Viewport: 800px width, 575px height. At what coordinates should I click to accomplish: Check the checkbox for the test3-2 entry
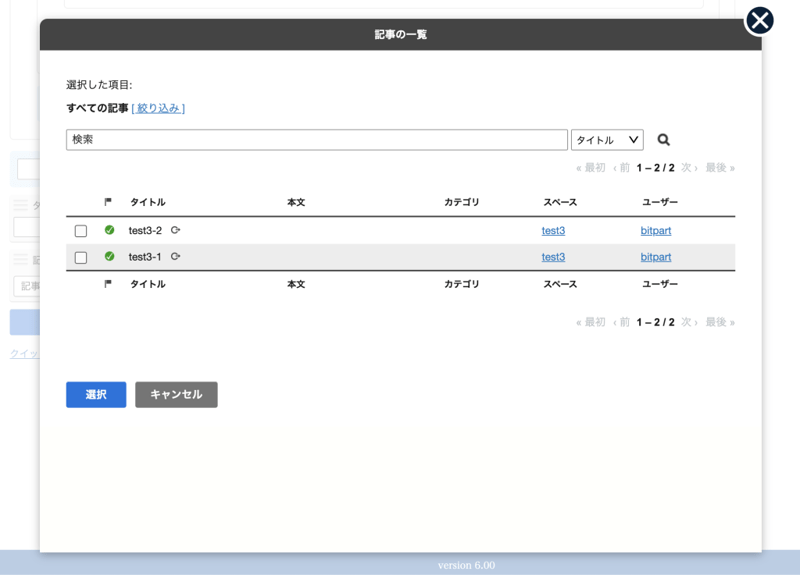coord(81,231)
